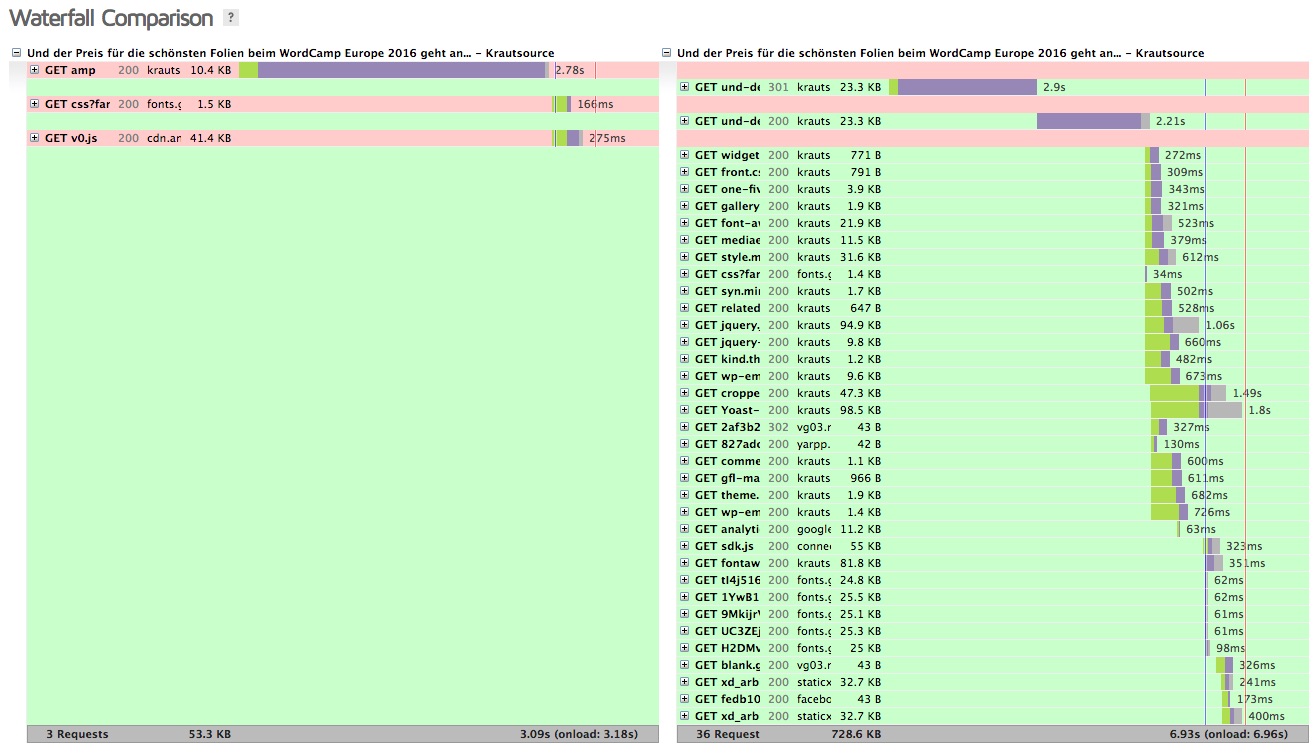
Task: Expand the GET gallery request row
Action: (x=685, y=206)
